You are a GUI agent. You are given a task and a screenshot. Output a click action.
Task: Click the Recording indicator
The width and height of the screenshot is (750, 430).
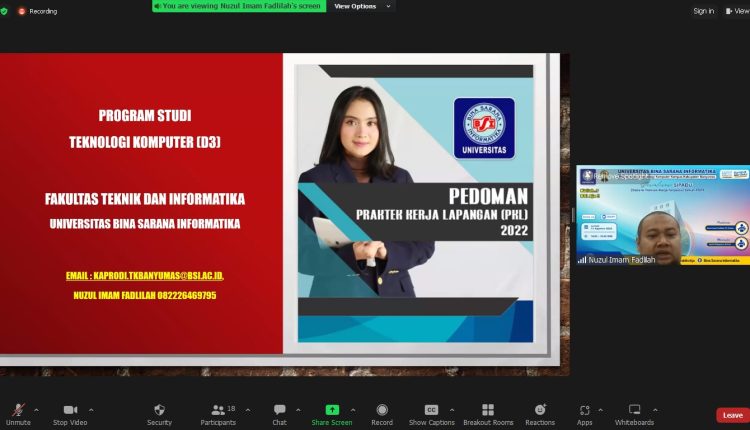tap(37, 11)
